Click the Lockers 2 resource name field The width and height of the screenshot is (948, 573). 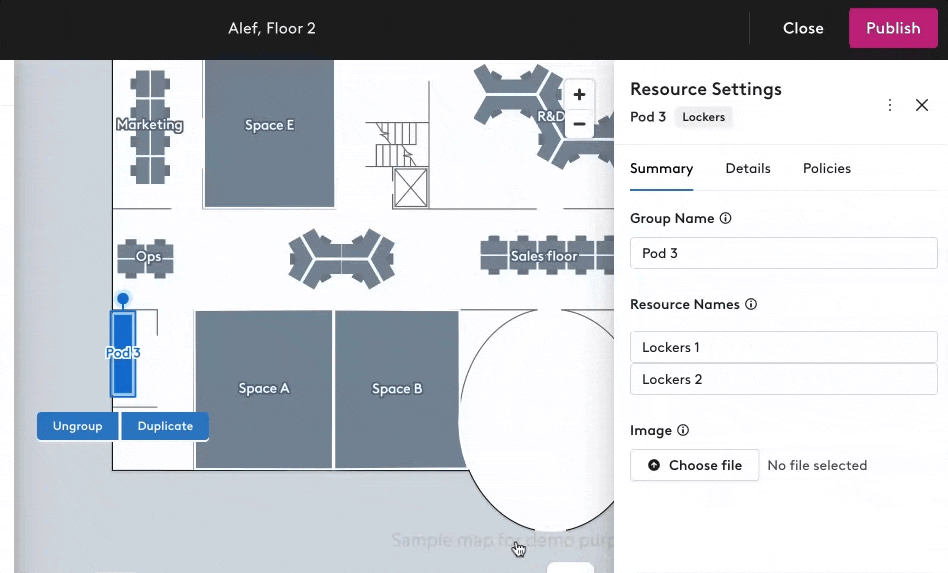tap(784, 379)
